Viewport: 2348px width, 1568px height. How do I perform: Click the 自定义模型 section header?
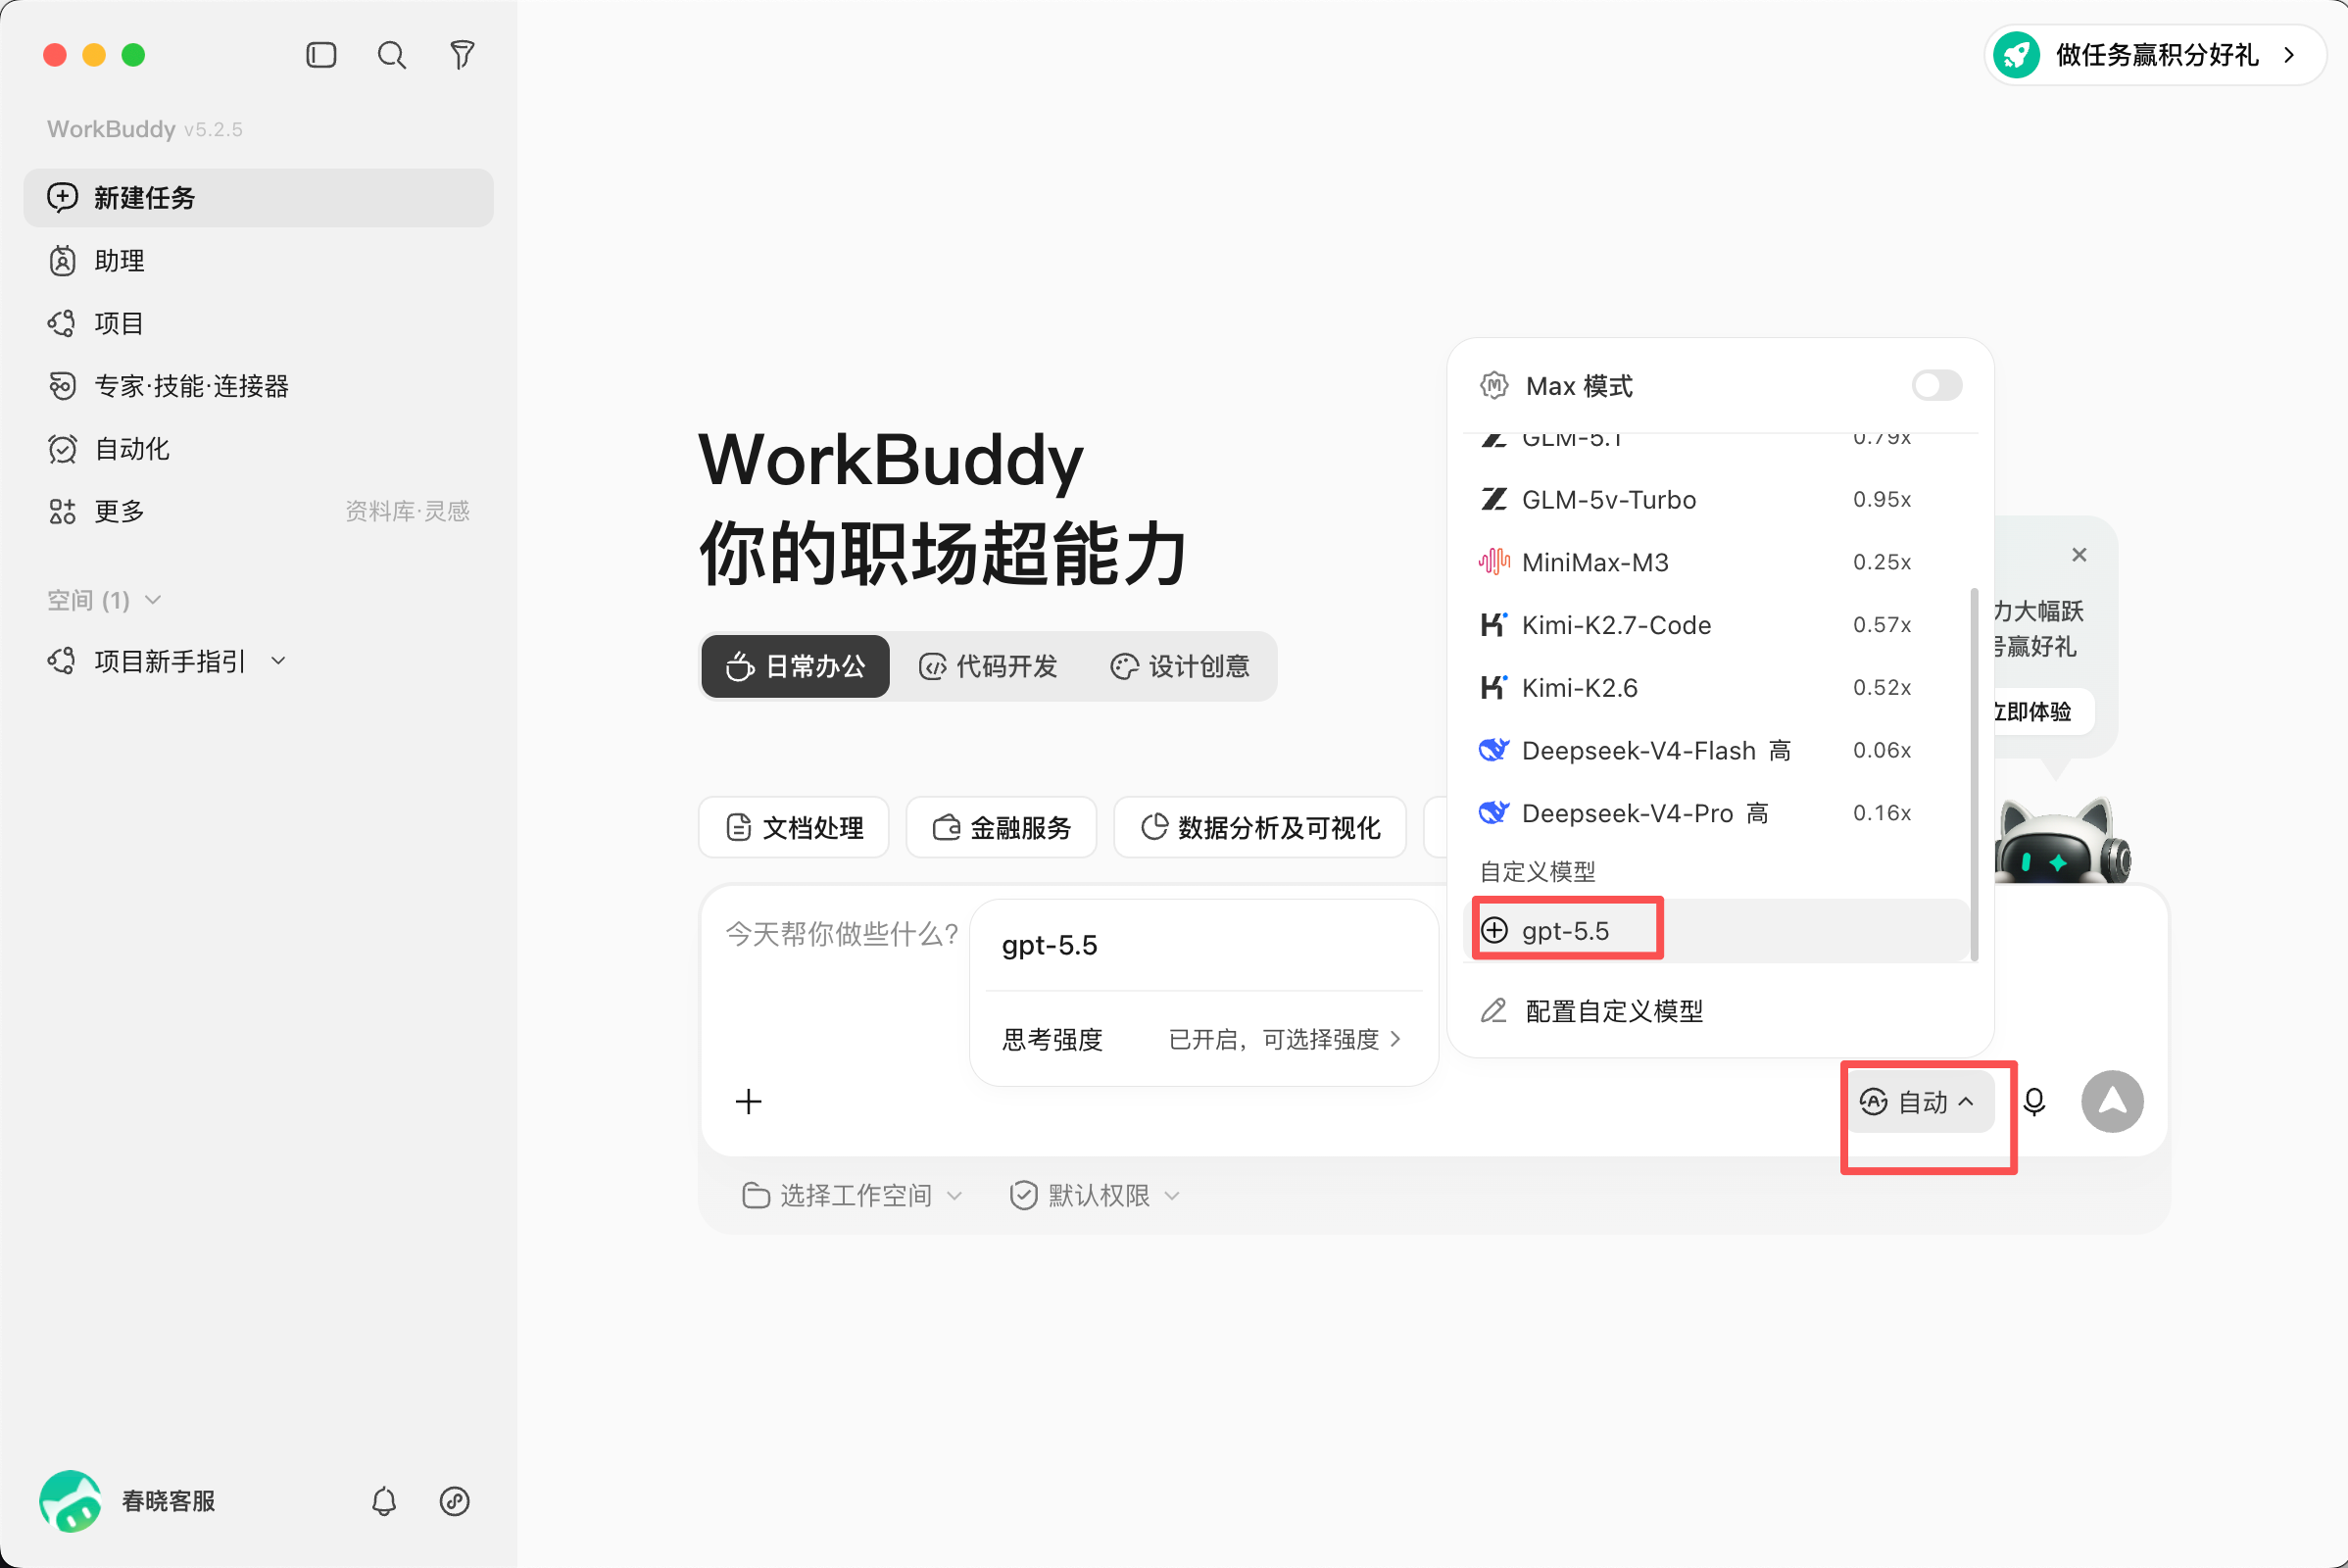1538,872
